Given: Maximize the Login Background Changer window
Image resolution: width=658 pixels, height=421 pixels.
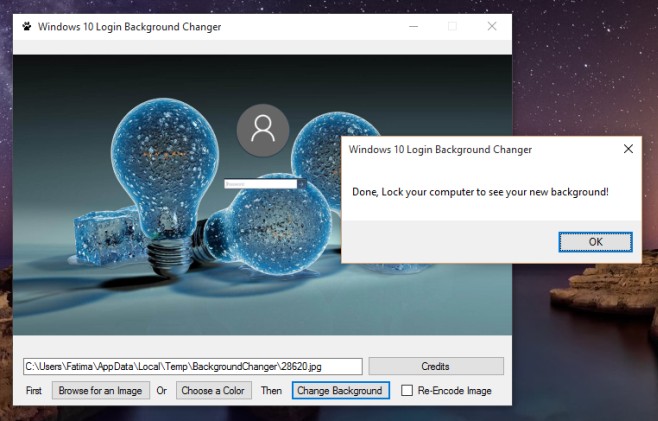Looking at the screenshot, I should coord(452,26).
